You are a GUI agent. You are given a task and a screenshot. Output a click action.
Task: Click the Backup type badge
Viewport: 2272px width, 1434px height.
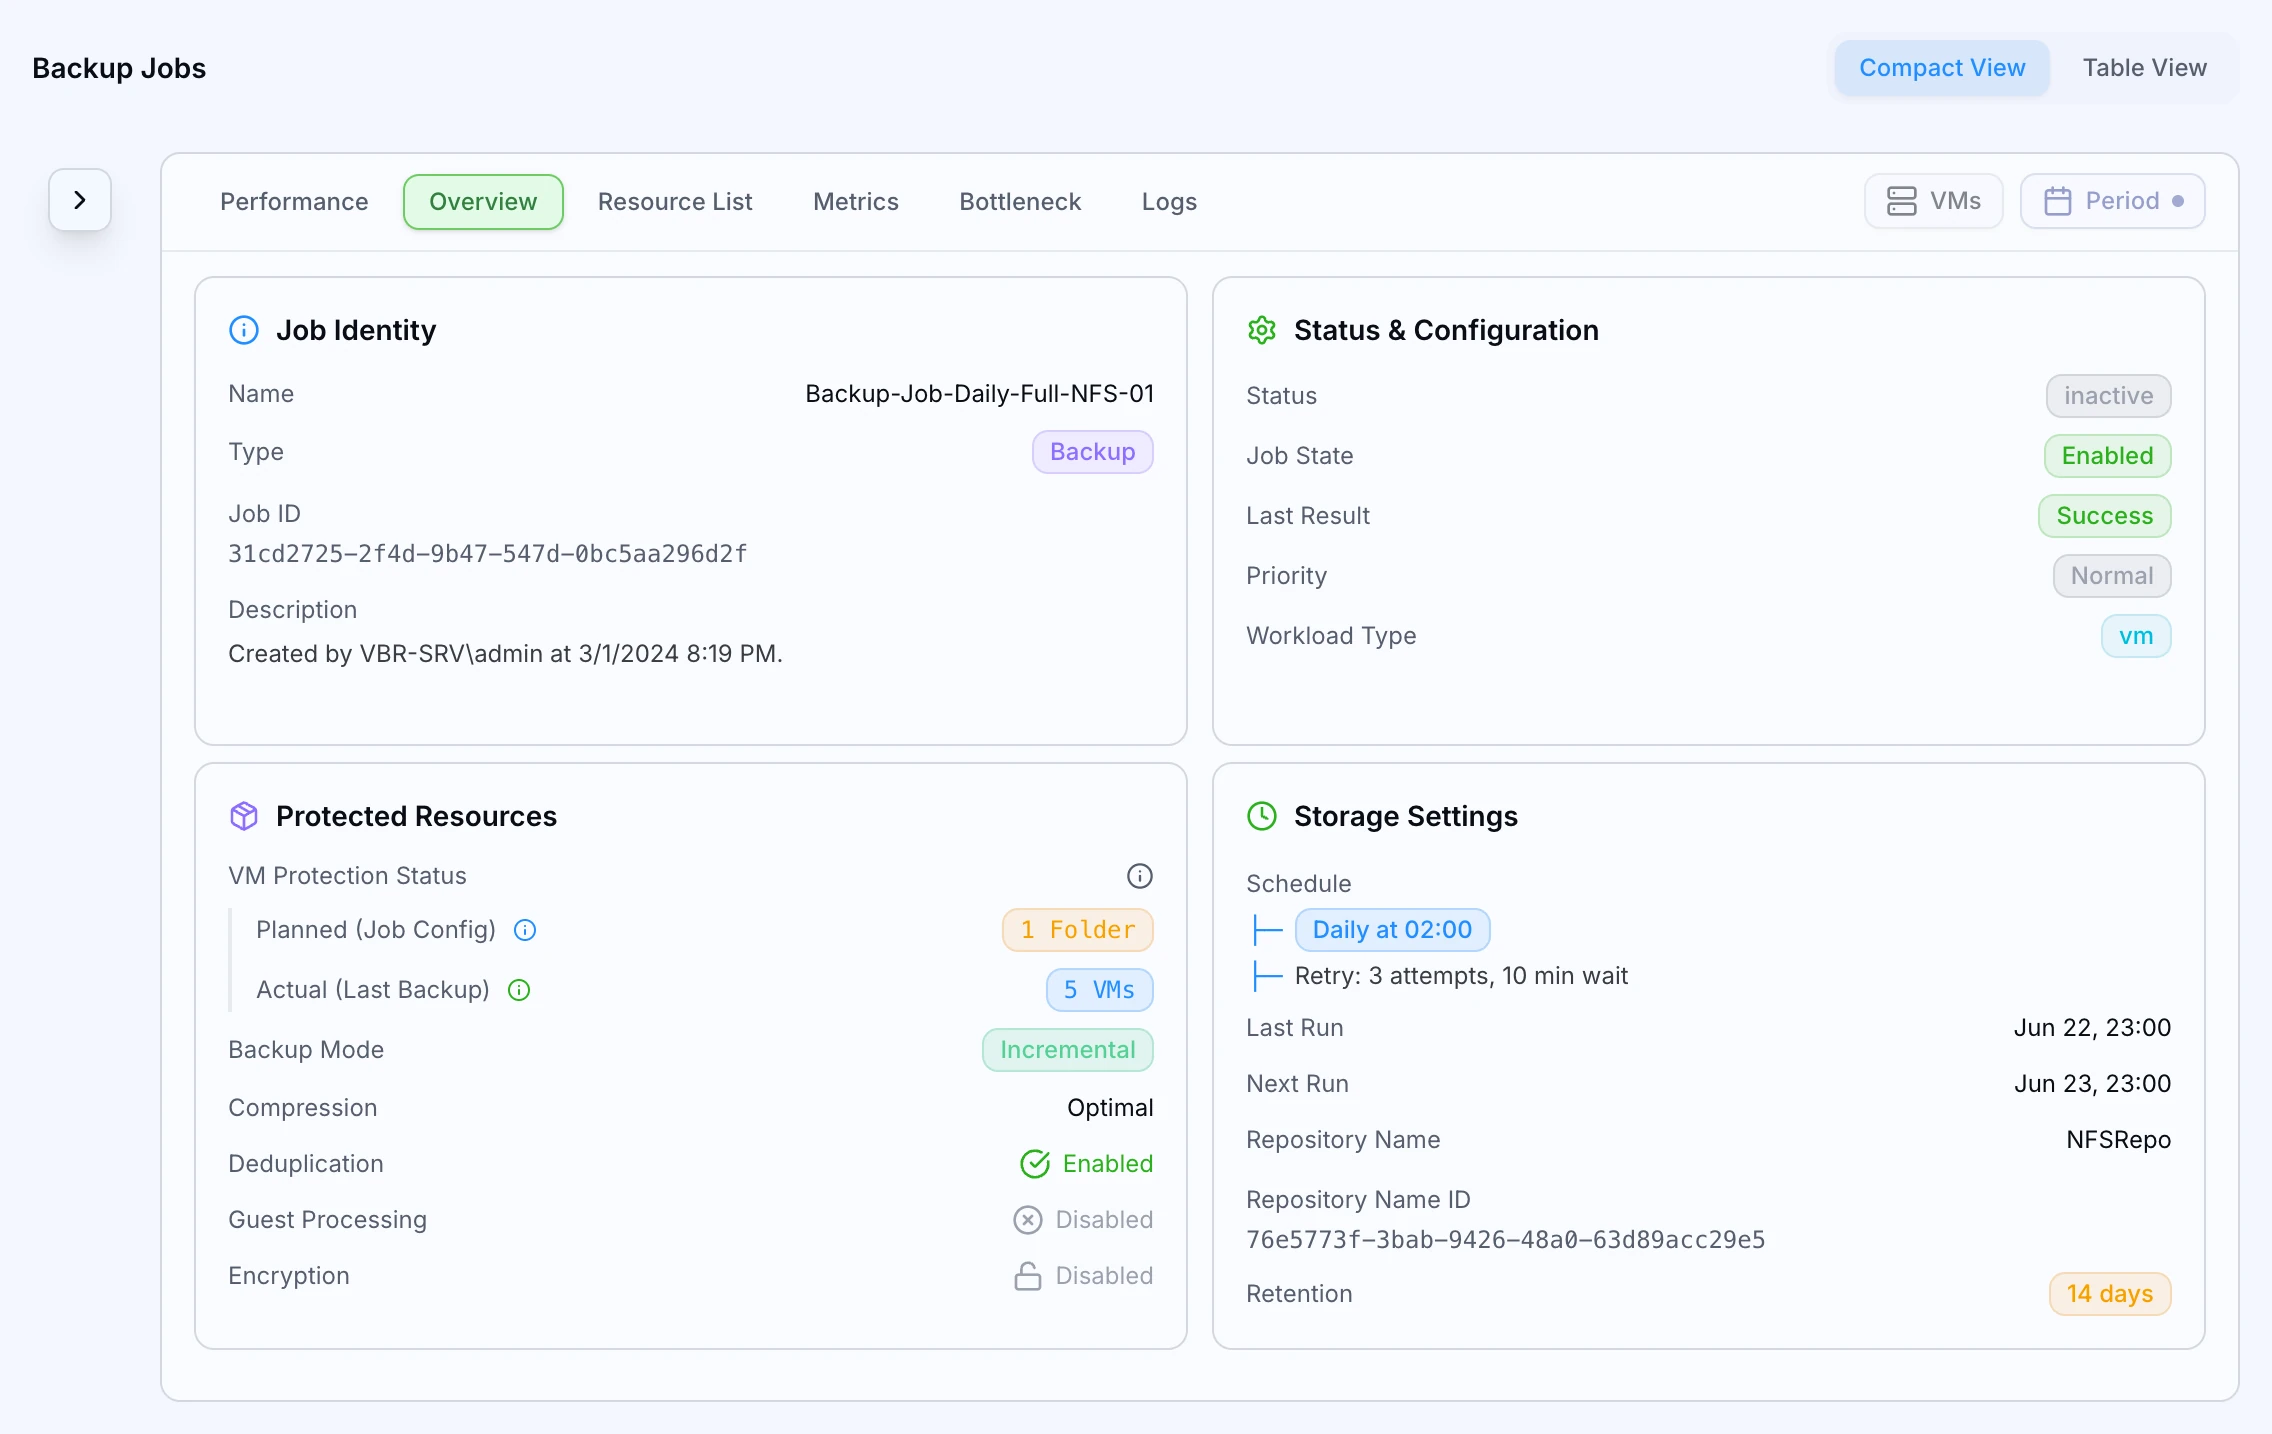[x=1092, y=452]
